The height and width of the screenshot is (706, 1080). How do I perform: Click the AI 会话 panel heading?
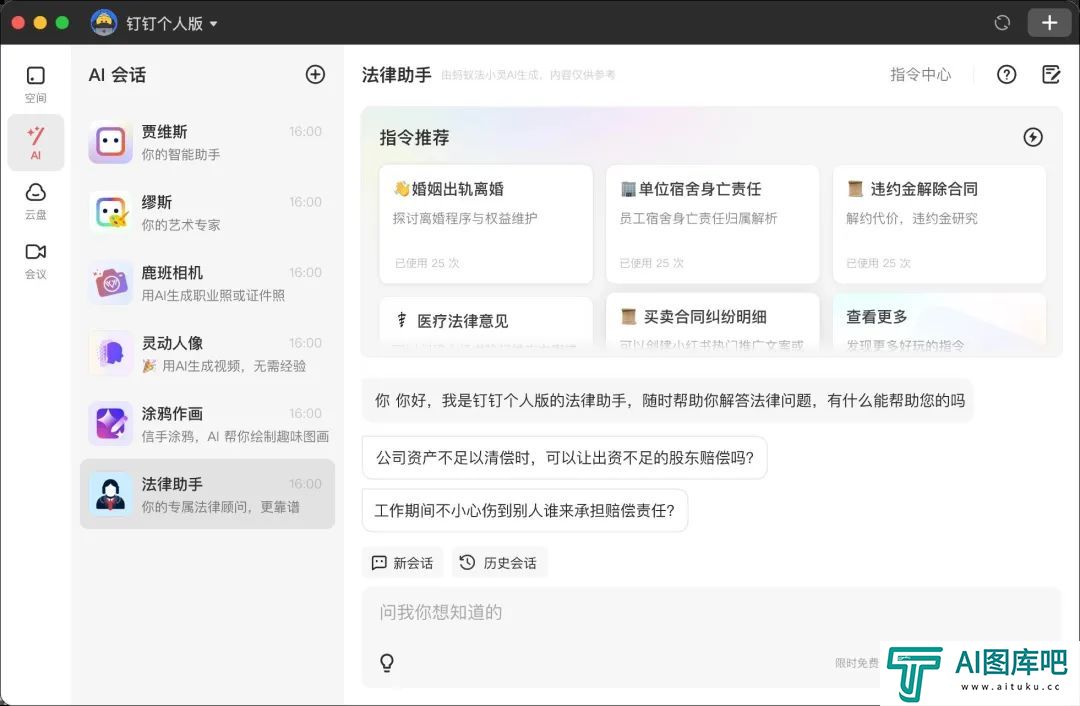click(117, 74)
